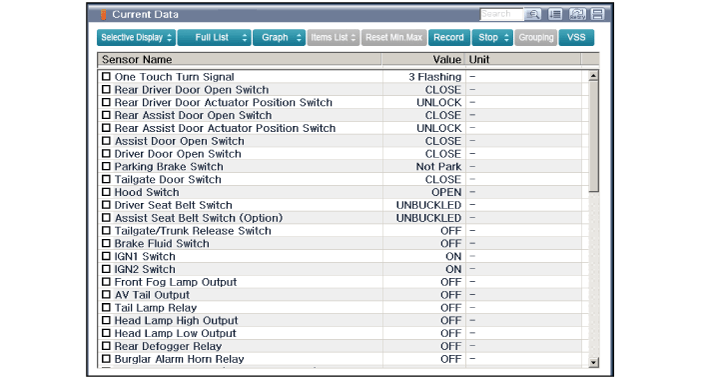Expand the Full List dropdown
Screen dimensions: 701x379
pyautogui.click(x=215, y=38)
